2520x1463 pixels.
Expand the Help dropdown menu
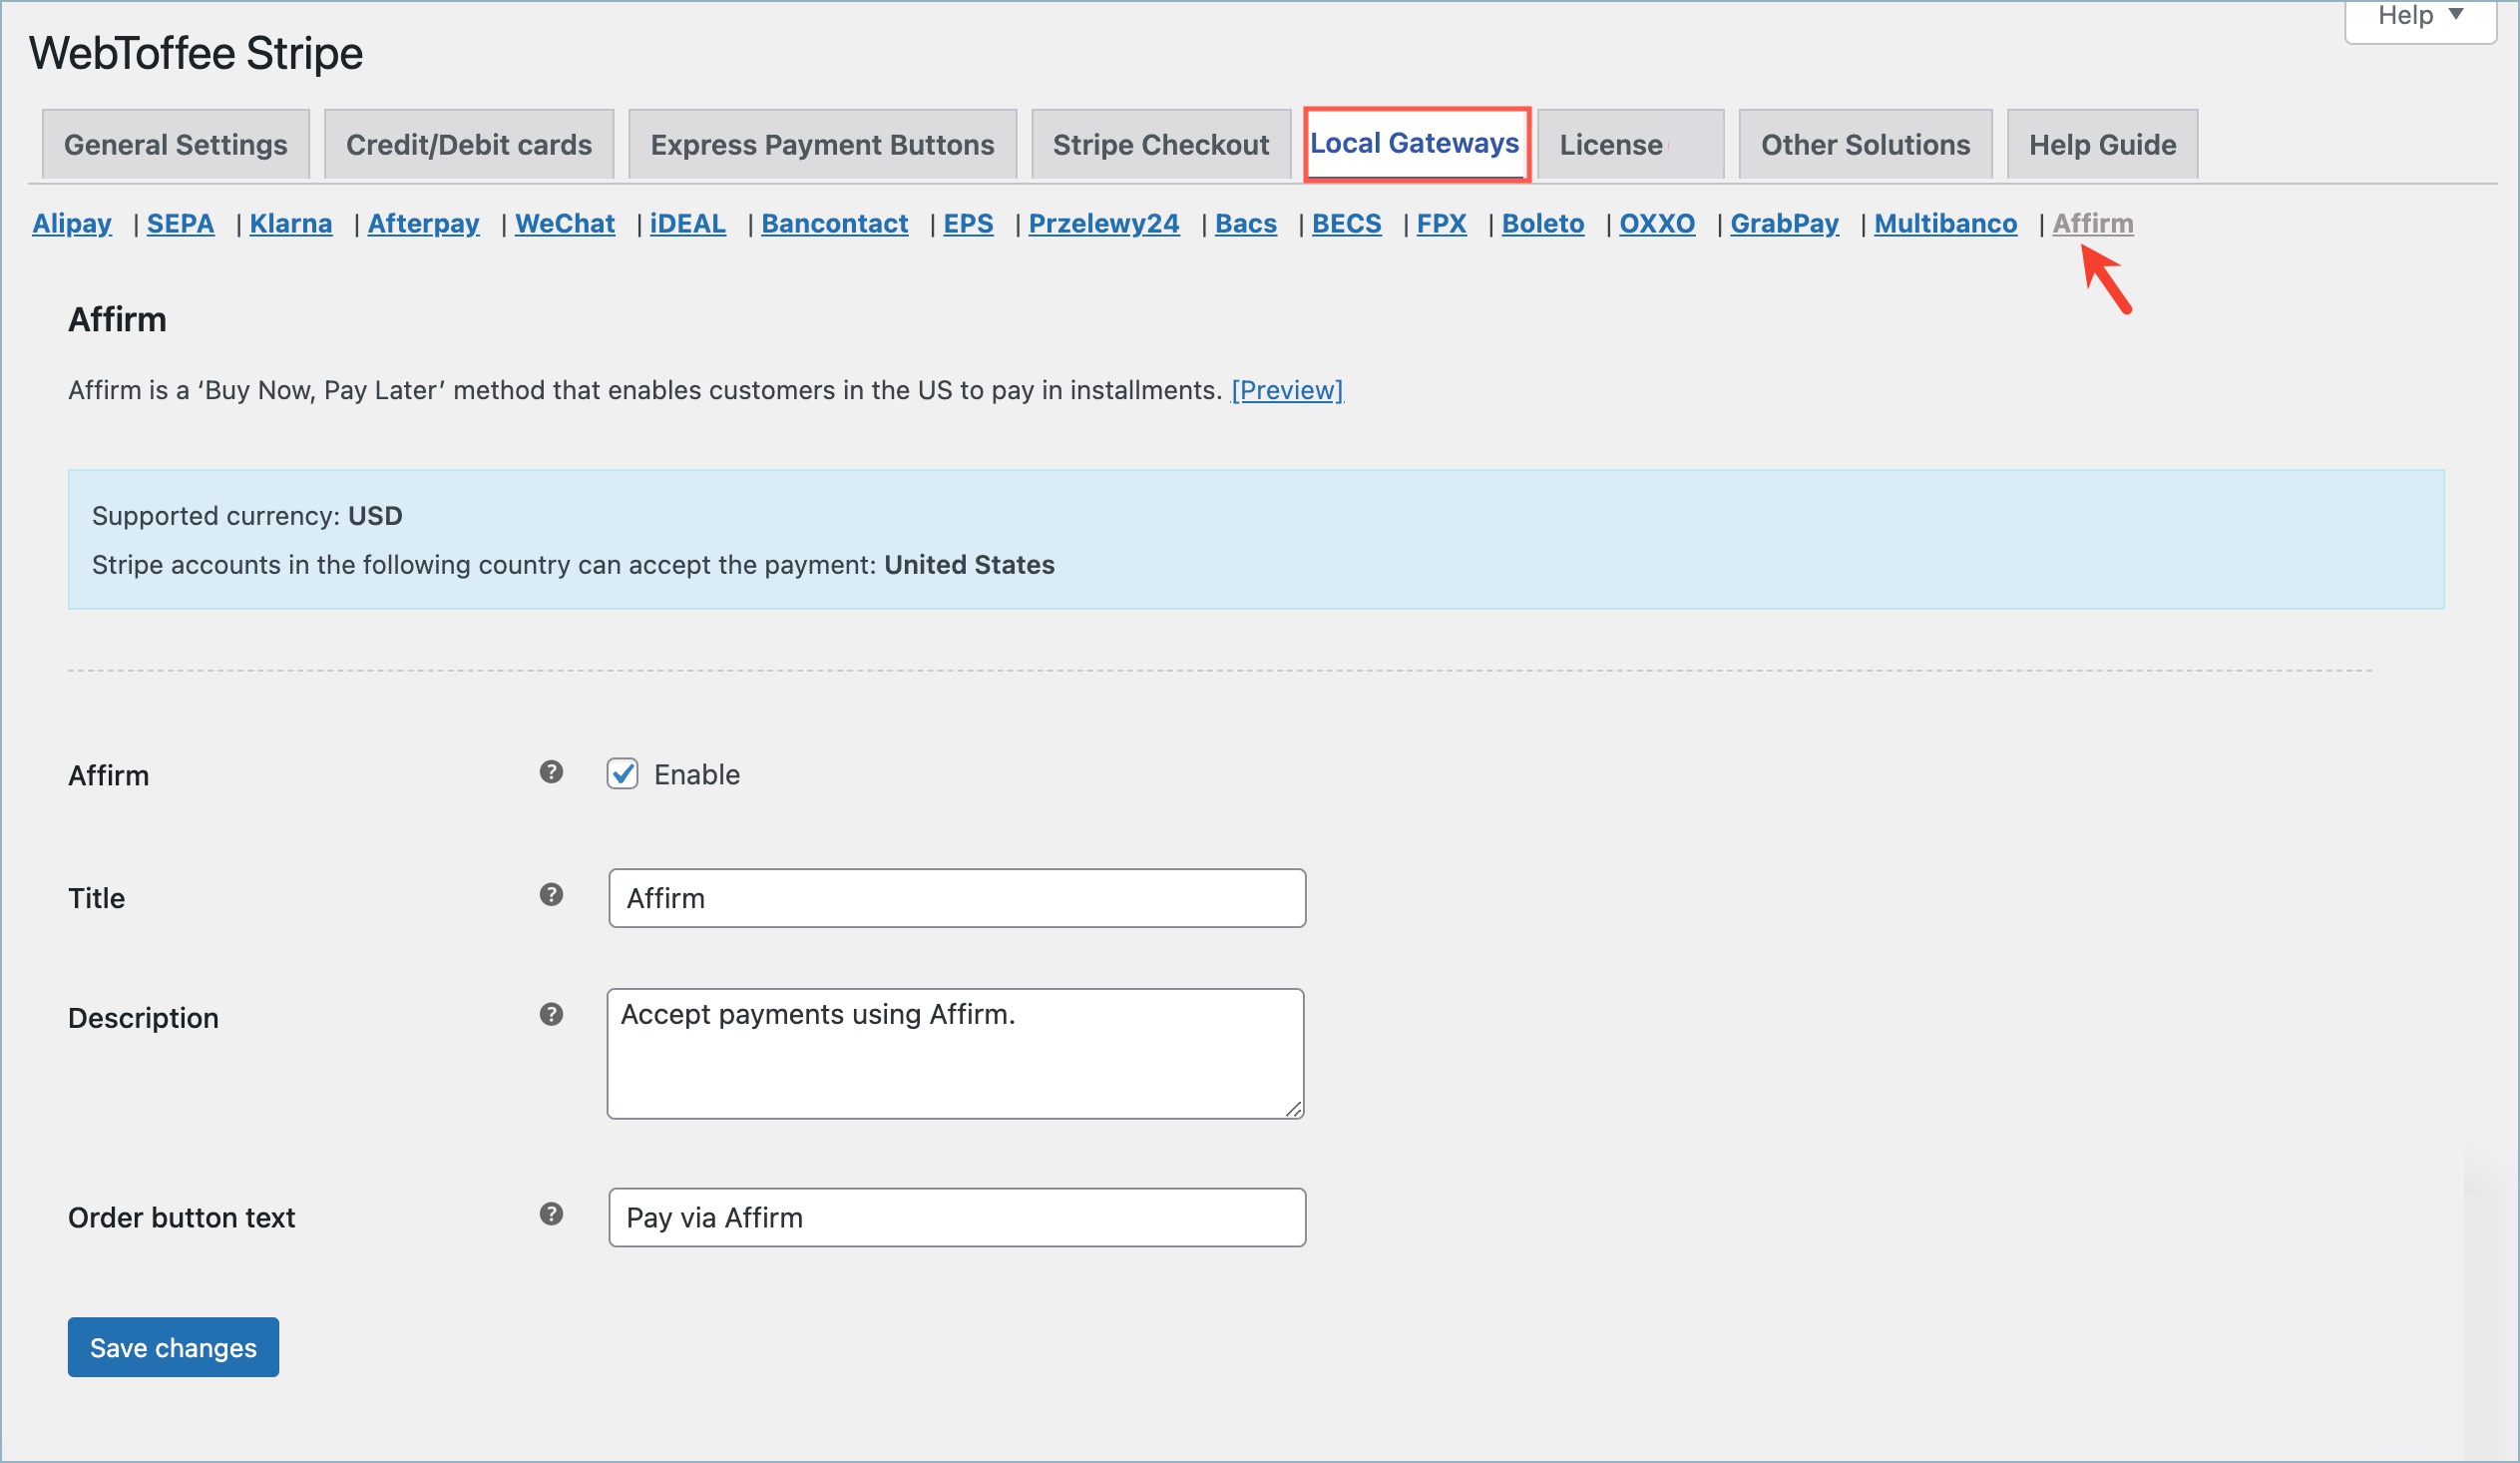[x=2418, y=15]
